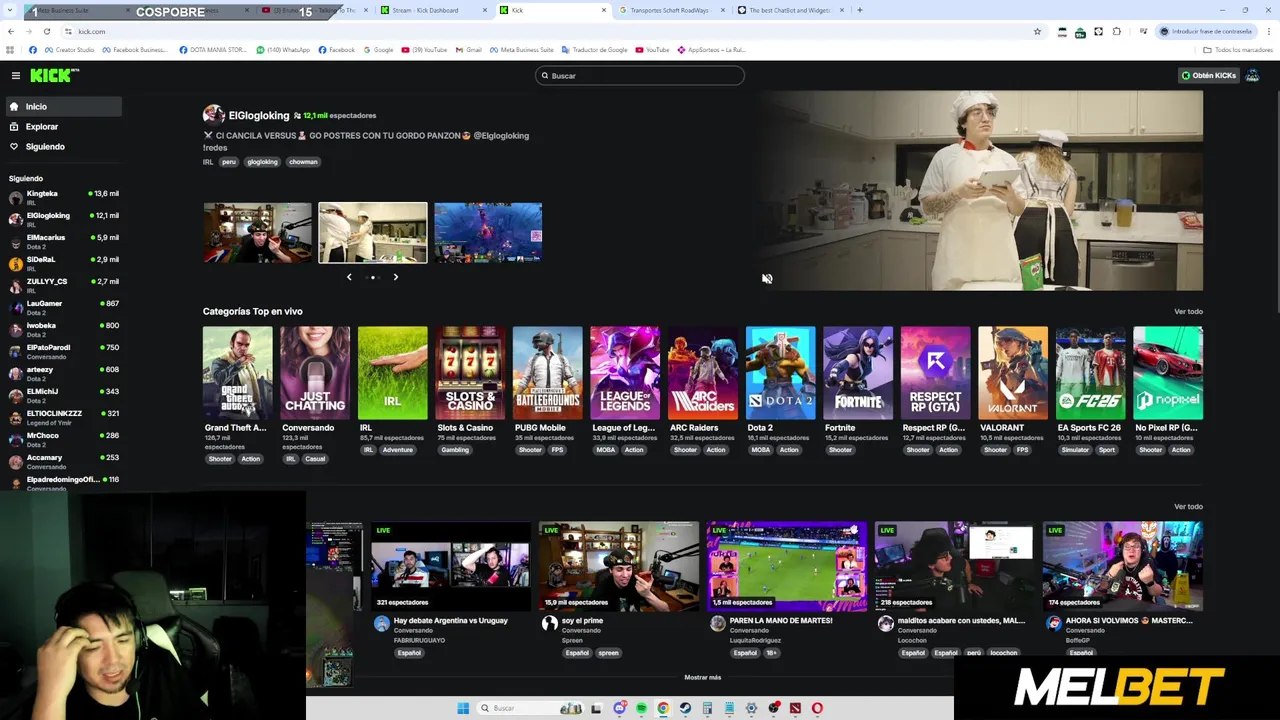Bookmark this page with the star icon

pos(1037,31)
